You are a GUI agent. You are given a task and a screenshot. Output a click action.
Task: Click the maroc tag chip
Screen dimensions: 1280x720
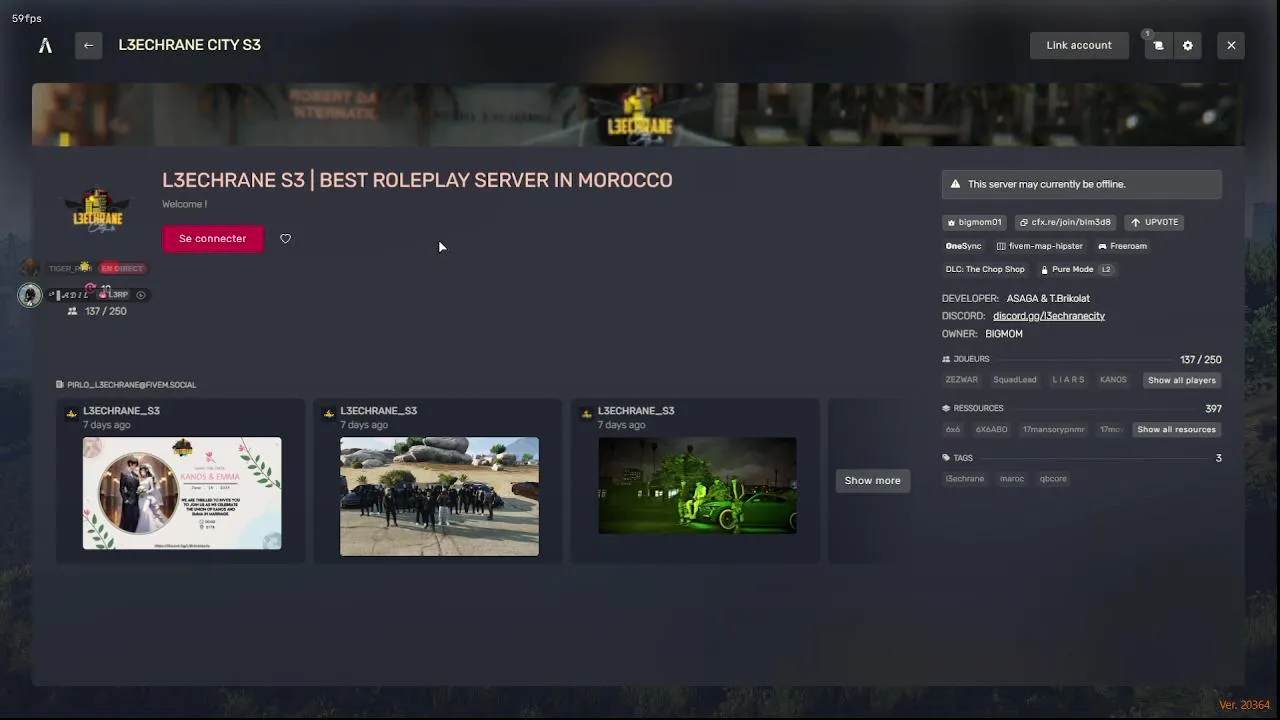tap(1012, 478)
